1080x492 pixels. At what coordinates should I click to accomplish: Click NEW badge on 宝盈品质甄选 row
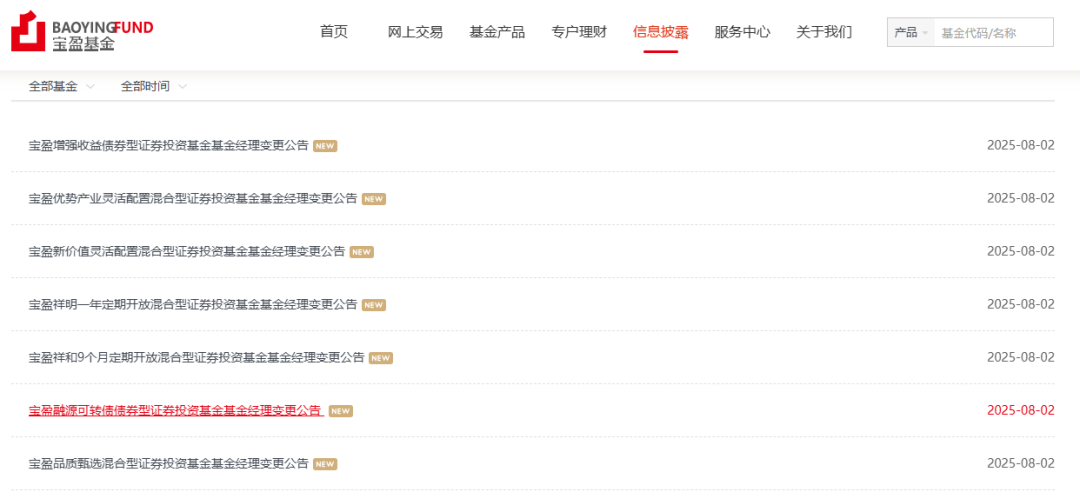325,464
